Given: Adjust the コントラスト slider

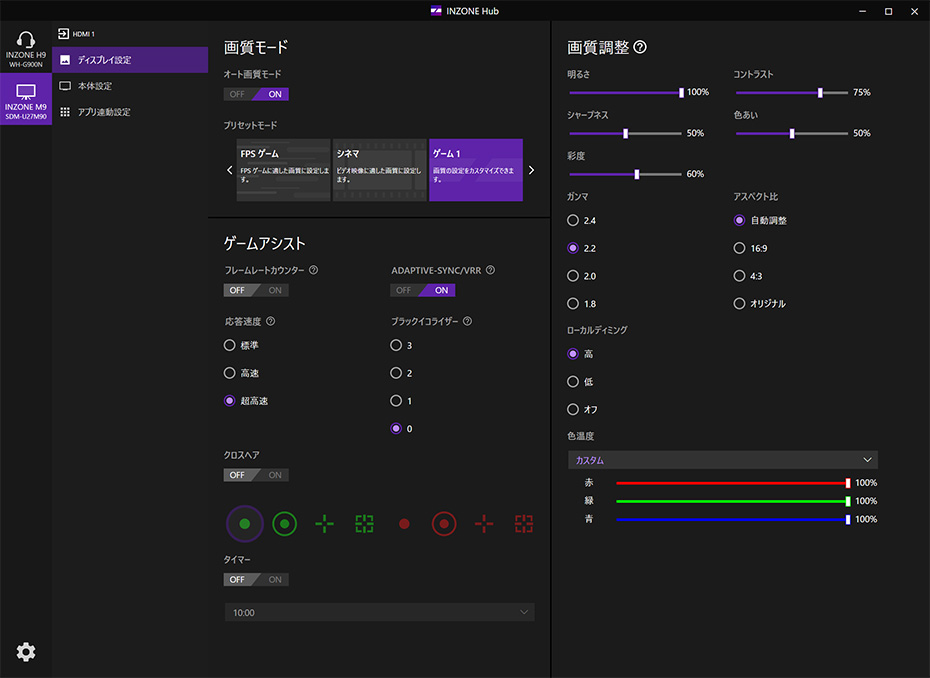Looking at the screenshot, I should point(820,93).
